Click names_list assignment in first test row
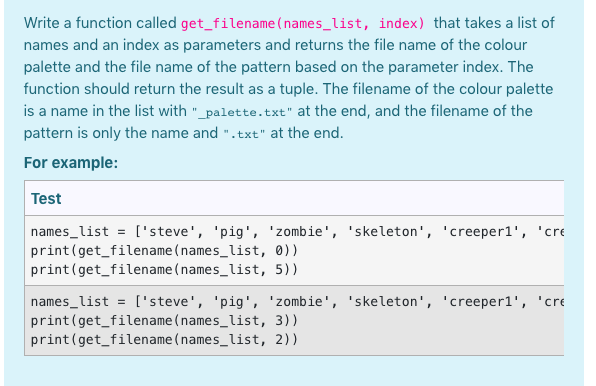Screen dimensions: 596x386 [297, 232]
